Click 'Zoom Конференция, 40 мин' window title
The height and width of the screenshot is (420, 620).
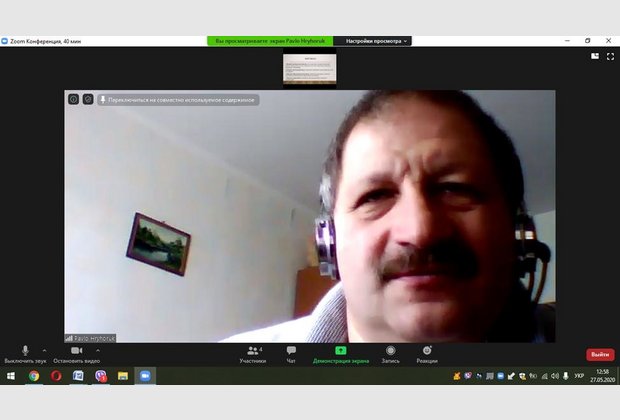pyautogui.click(x=45, y=41)
